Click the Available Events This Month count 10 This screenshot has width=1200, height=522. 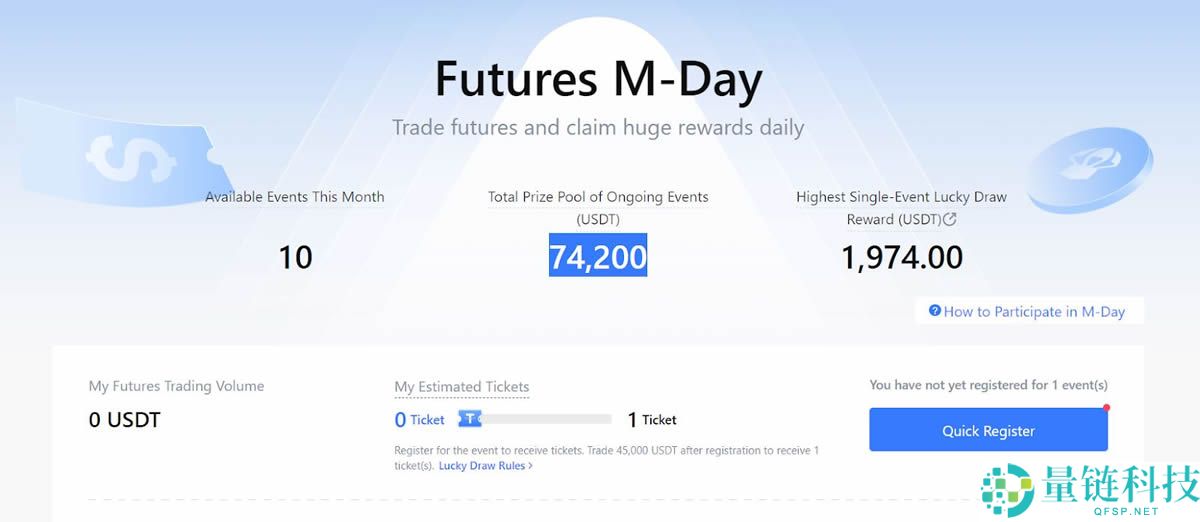tap(295, 257)
